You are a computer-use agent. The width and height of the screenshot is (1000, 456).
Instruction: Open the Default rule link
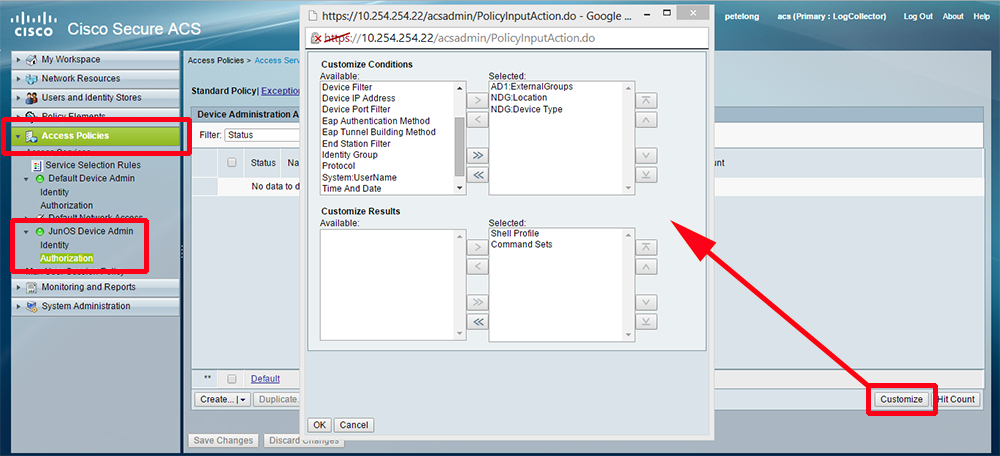coord(265,379)
